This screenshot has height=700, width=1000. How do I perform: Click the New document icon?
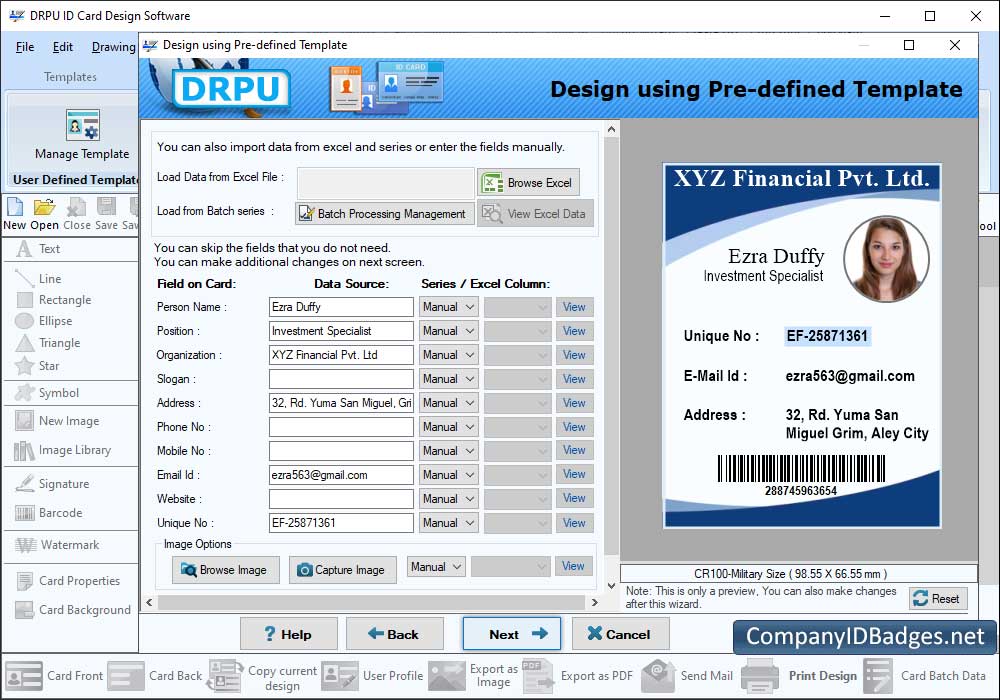coord(15,207)
